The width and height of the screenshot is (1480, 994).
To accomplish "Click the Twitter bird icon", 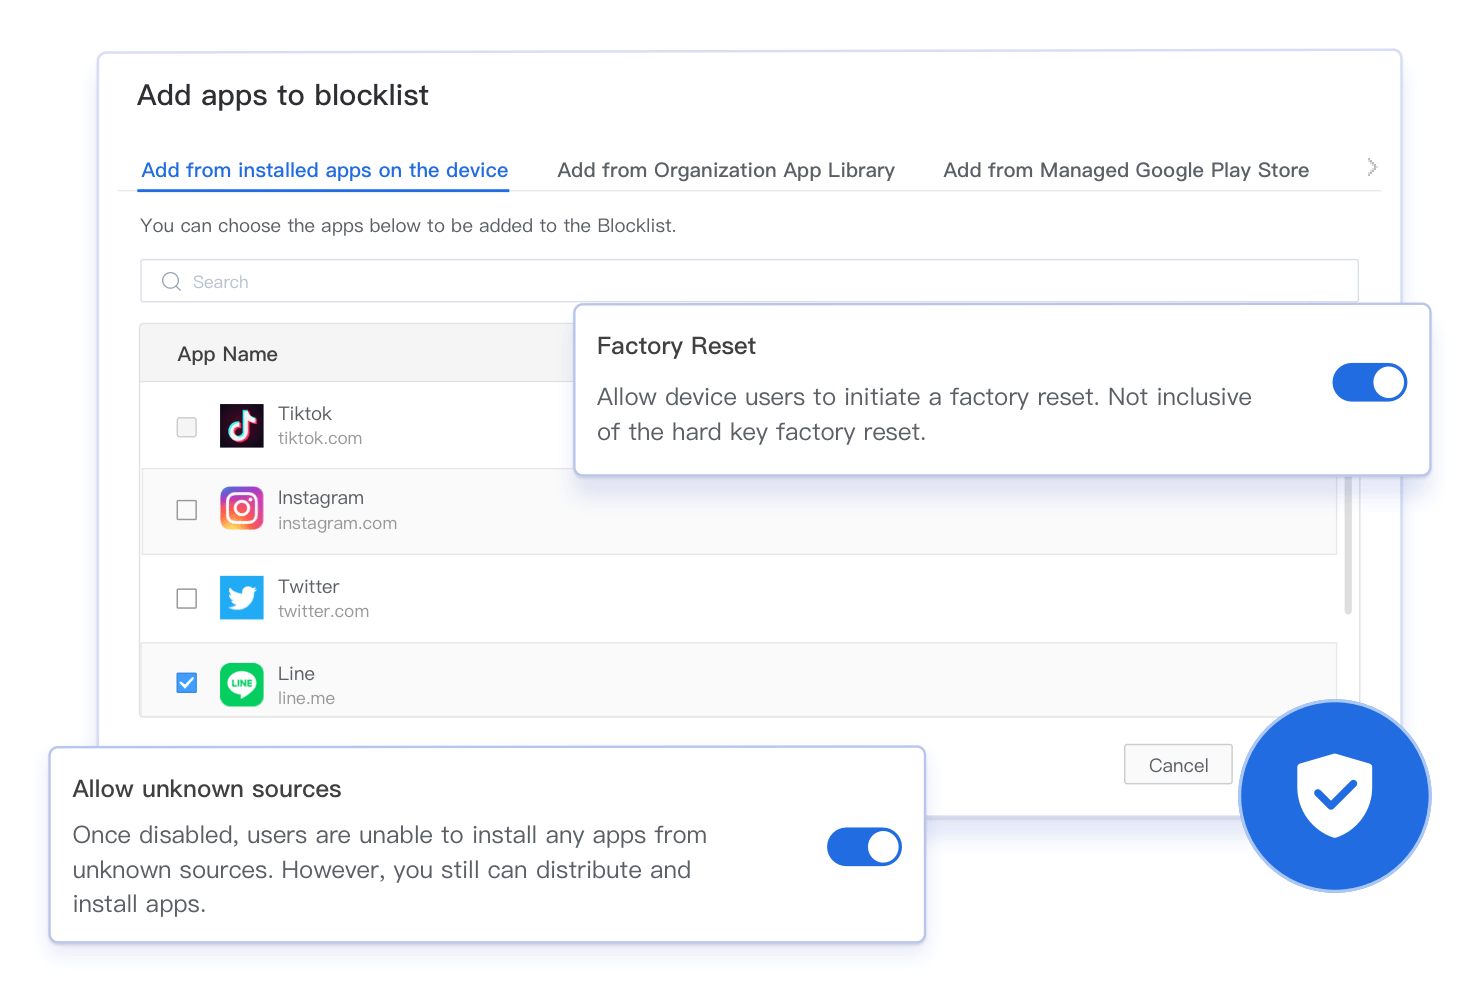I will pos(241,597).
